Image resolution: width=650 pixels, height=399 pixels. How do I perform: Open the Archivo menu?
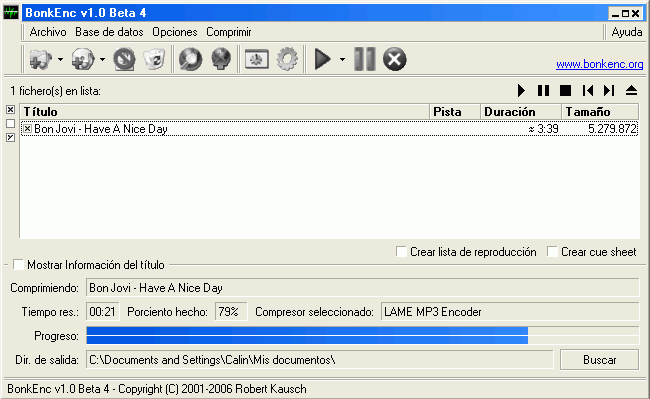pos(48,32)
